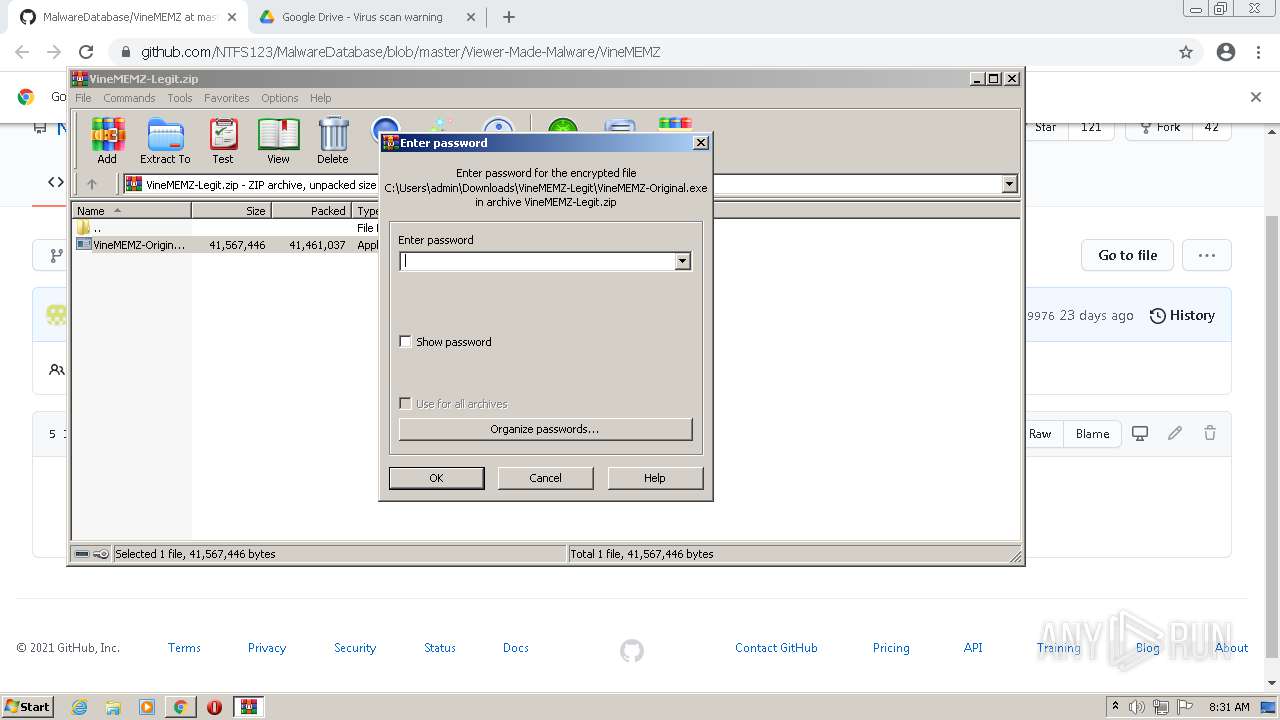Screen dimensions: 1280x720
Task: Go back in Chrome
Action: point(22,52)
